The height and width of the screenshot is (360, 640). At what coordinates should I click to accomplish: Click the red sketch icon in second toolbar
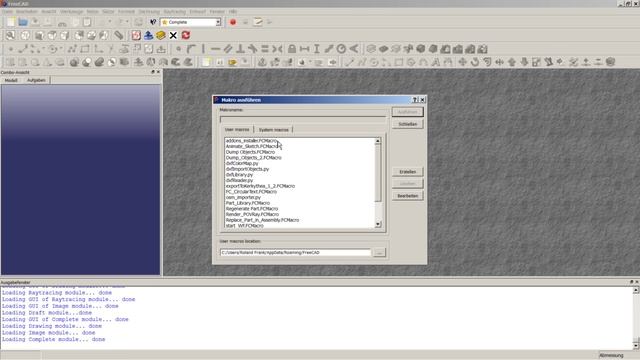pyautogui.click(x=136, y=36)
